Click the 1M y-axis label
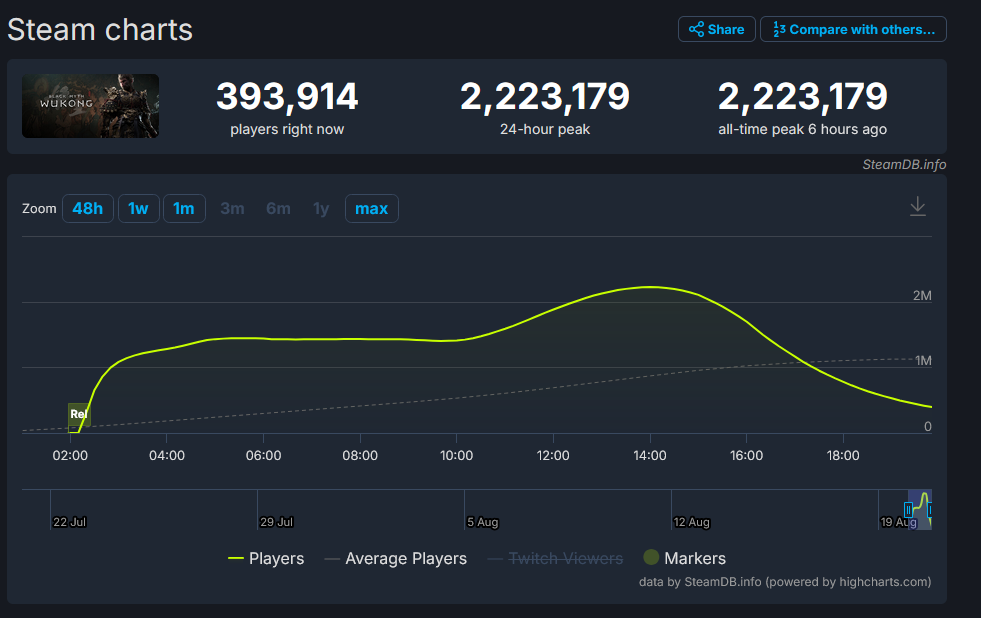 (923, 360)
